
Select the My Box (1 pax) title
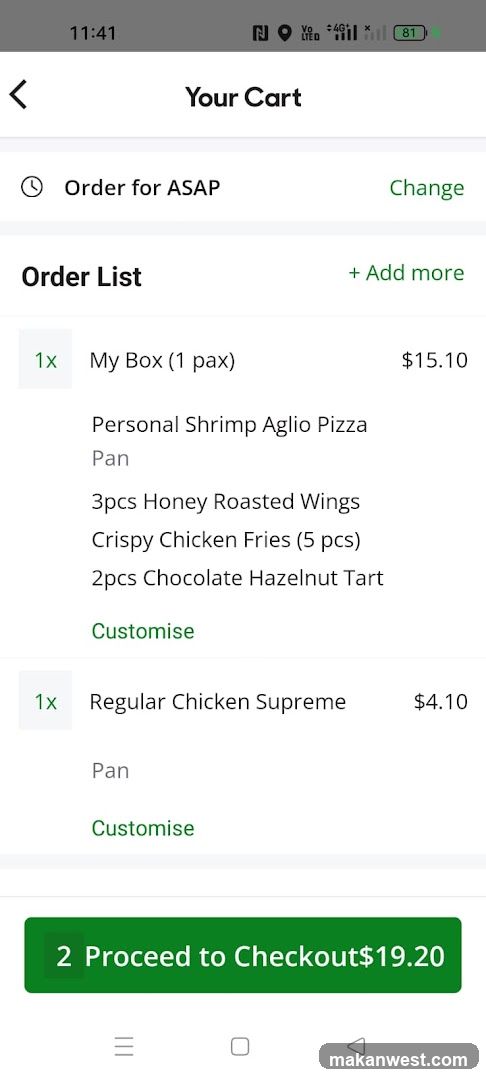tap(162, 360)
